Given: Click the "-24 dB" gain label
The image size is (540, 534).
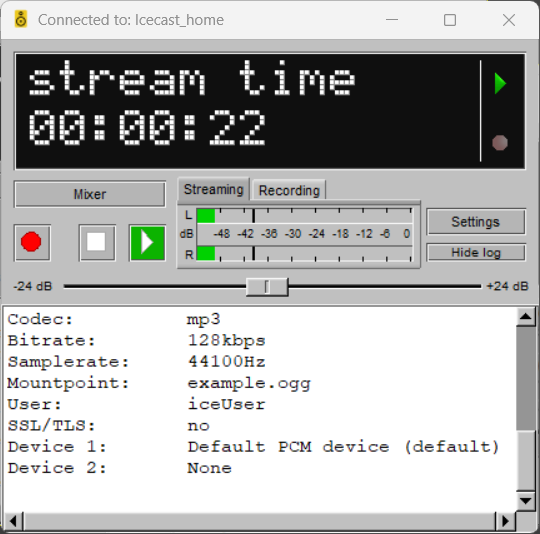Looking at the screenshot, I should coord(33,286).
